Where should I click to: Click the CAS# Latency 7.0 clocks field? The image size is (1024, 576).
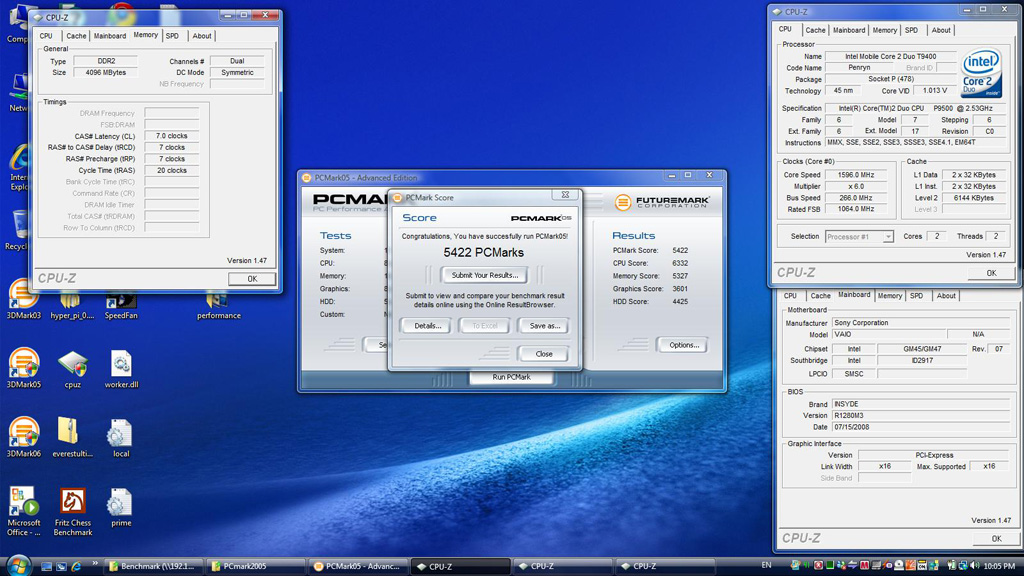point(171,136)
